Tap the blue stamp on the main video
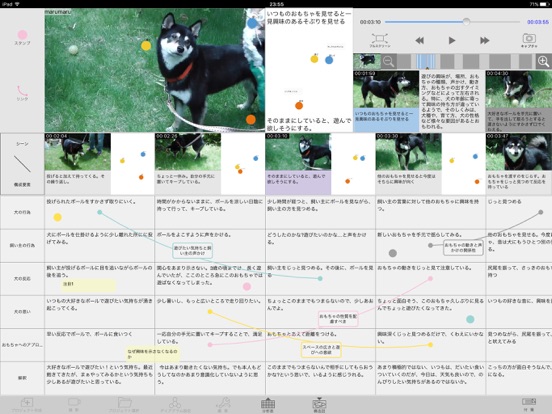The image size is (552, 414). pos(252,23)
